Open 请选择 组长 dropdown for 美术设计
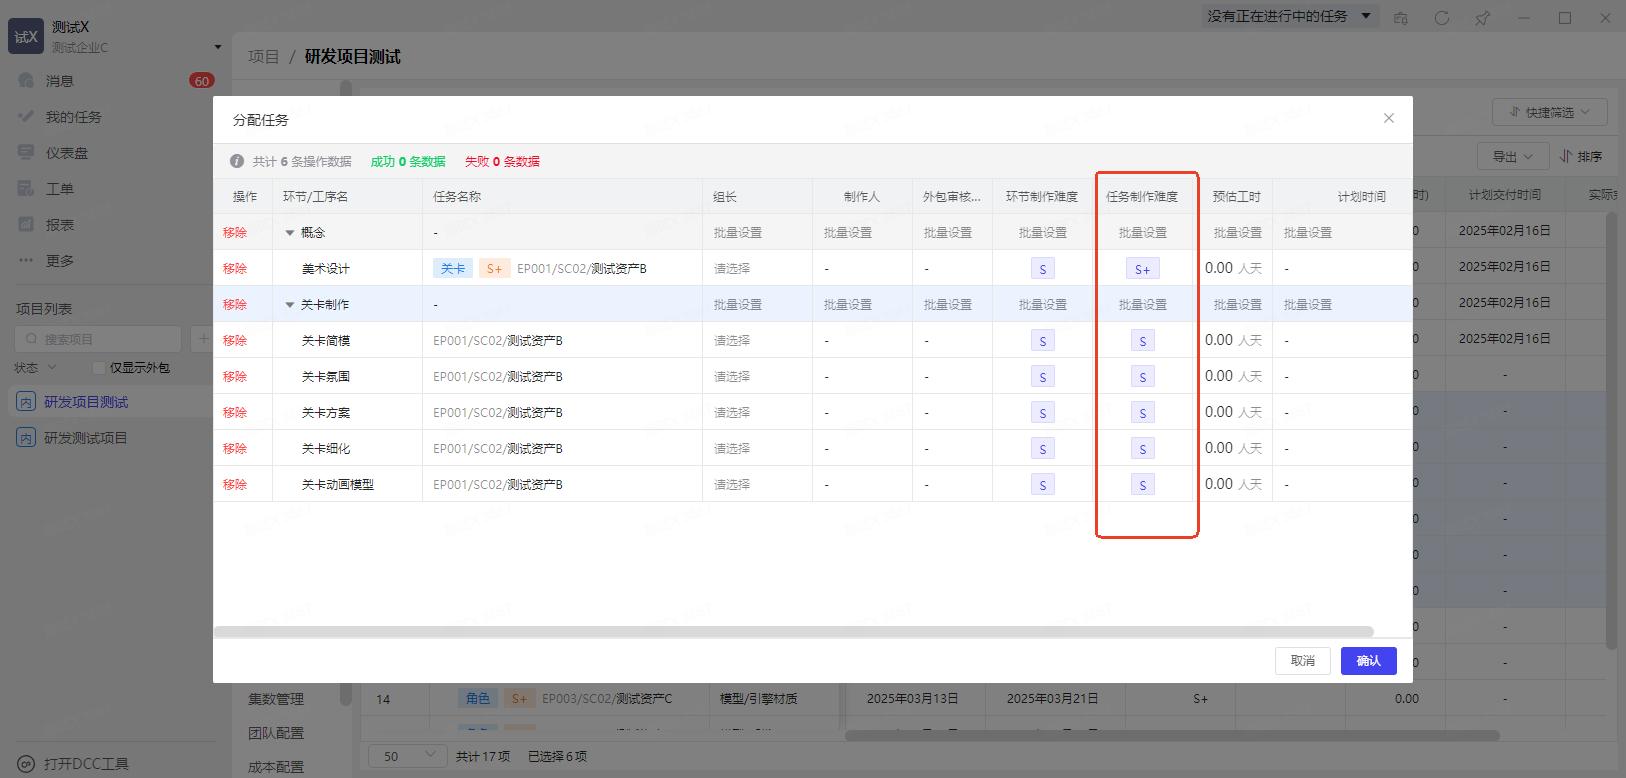The image size is (1626, 778). [x=733, y=269]
